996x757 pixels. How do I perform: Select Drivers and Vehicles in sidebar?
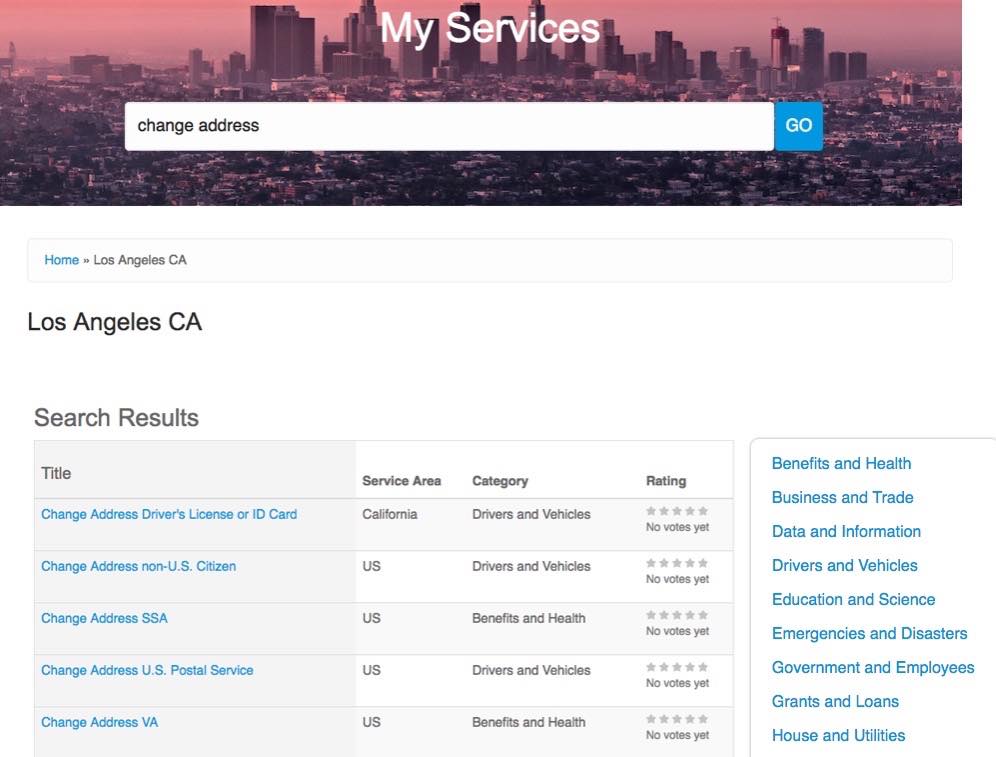pos(844,565)
